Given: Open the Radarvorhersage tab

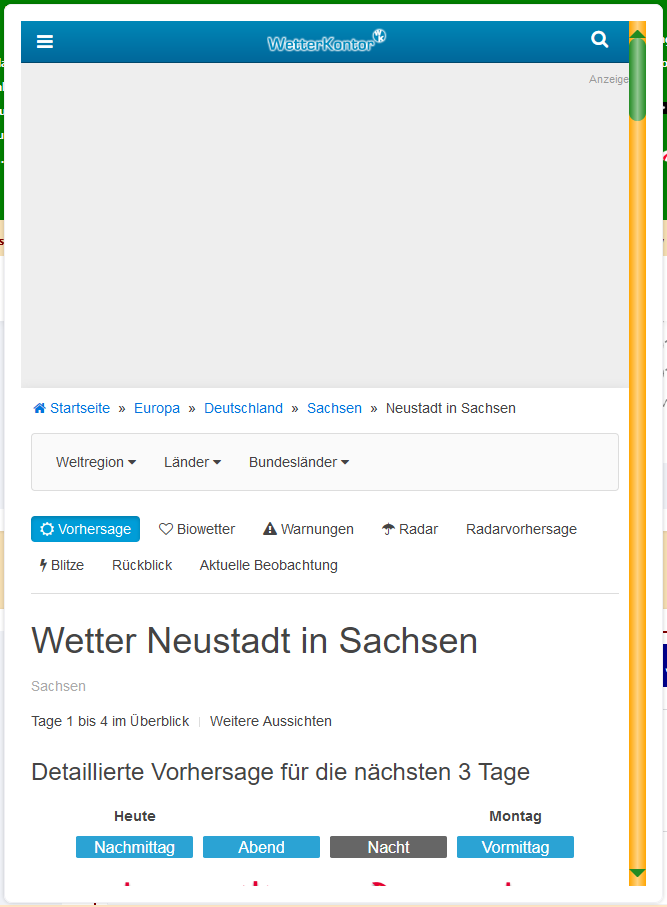Looking at the screenshot, I should tap(521, 529).
